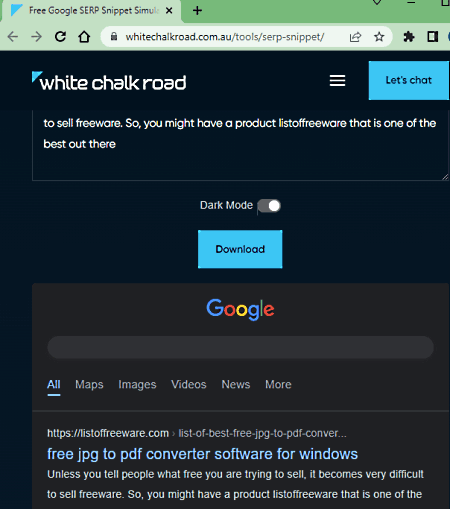
Task: Select the Images tab in preview
Action: (137, 384)
